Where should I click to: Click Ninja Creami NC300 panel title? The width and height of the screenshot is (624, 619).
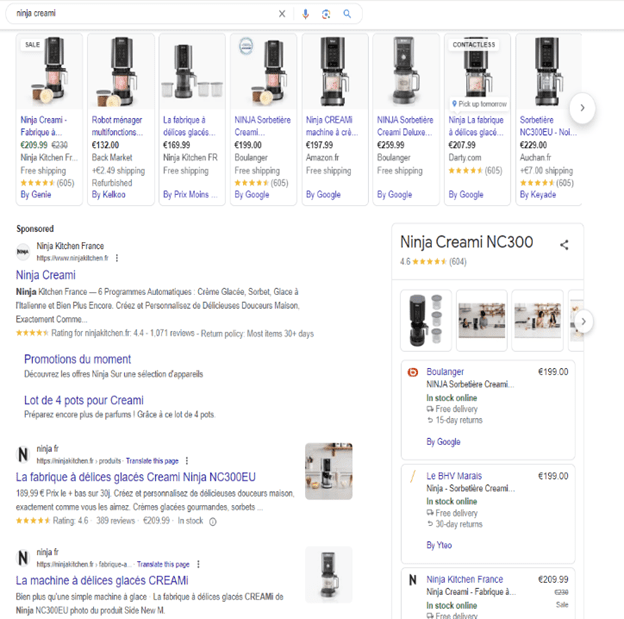(466, 242)
